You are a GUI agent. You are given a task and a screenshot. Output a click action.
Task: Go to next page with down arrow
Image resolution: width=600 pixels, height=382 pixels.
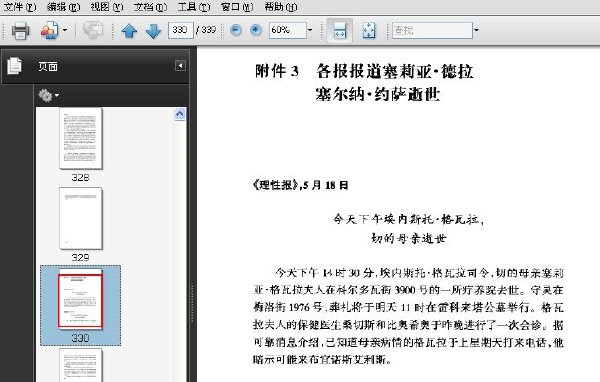point(153,31)
